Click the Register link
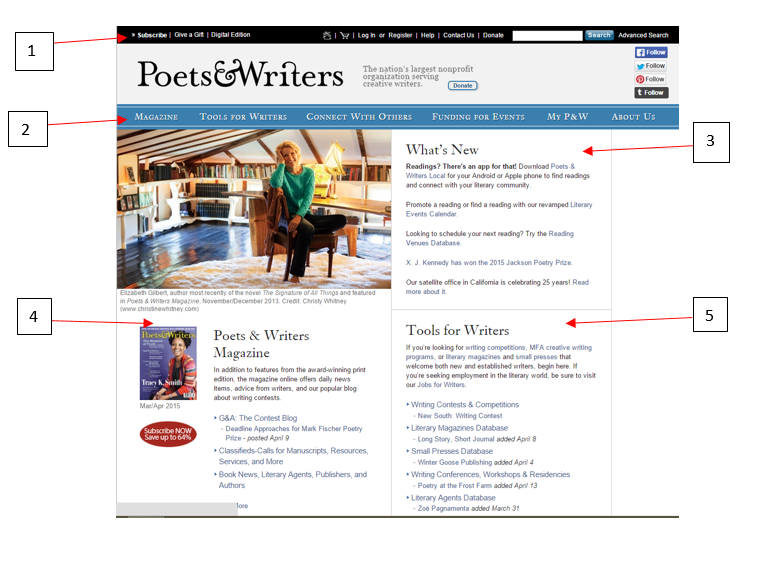 400,35
